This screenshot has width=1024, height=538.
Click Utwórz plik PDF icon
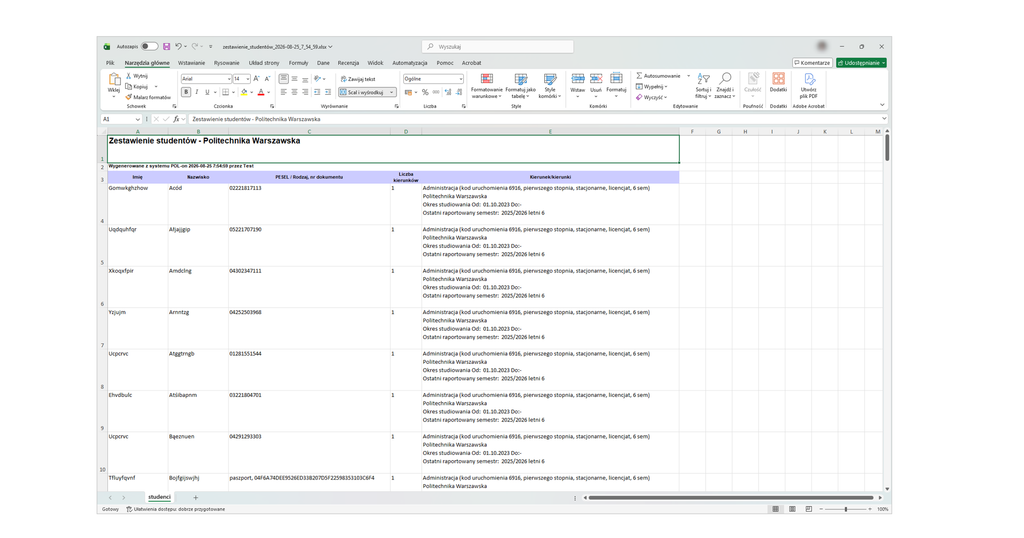coord(809,79)
